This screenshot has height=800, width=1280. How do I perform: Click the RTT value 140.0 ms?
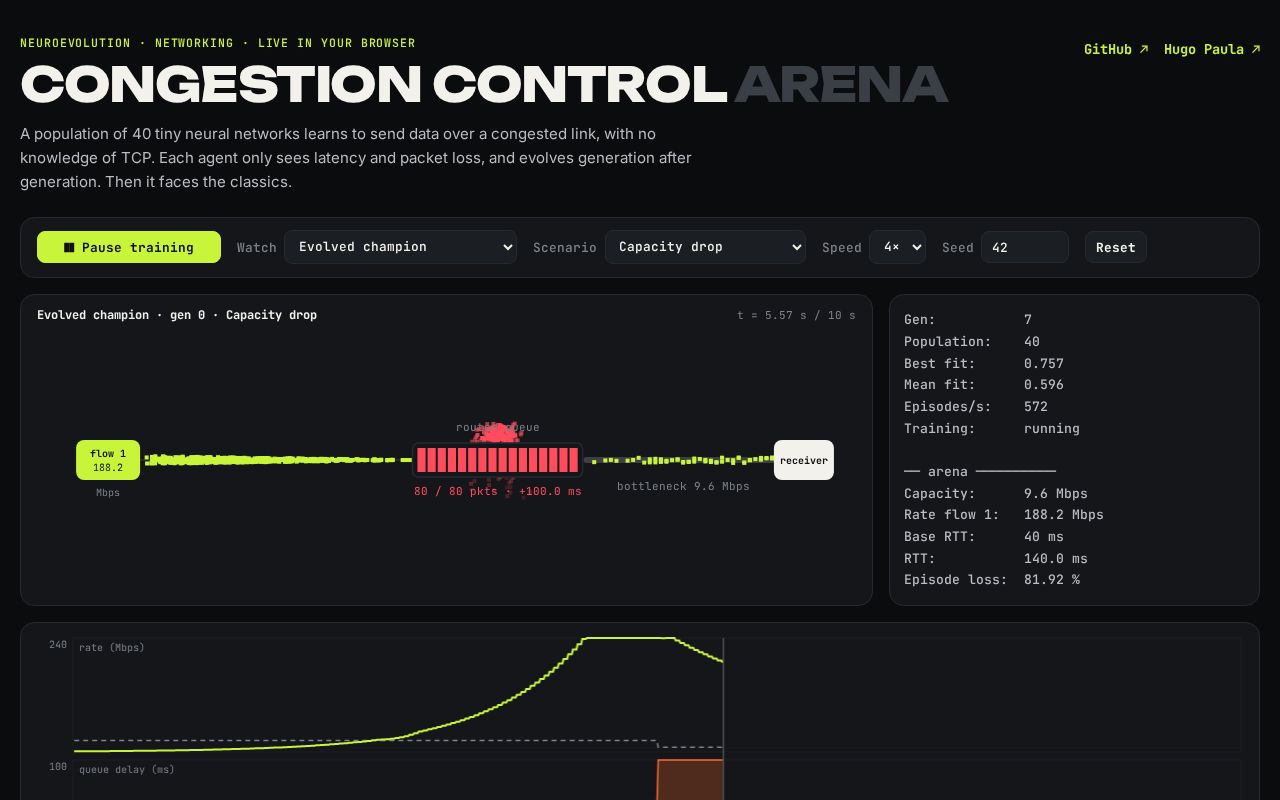1056,558
